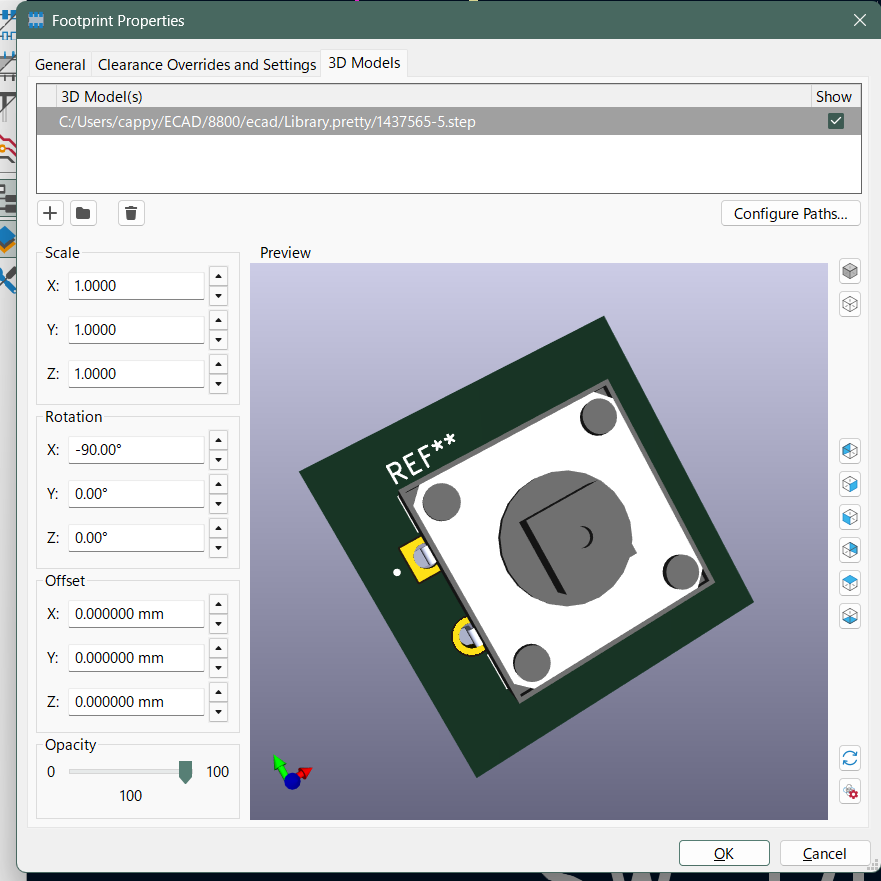
Task: Select the 1437565-5.step model row
Action: click(x=400, y=121)
